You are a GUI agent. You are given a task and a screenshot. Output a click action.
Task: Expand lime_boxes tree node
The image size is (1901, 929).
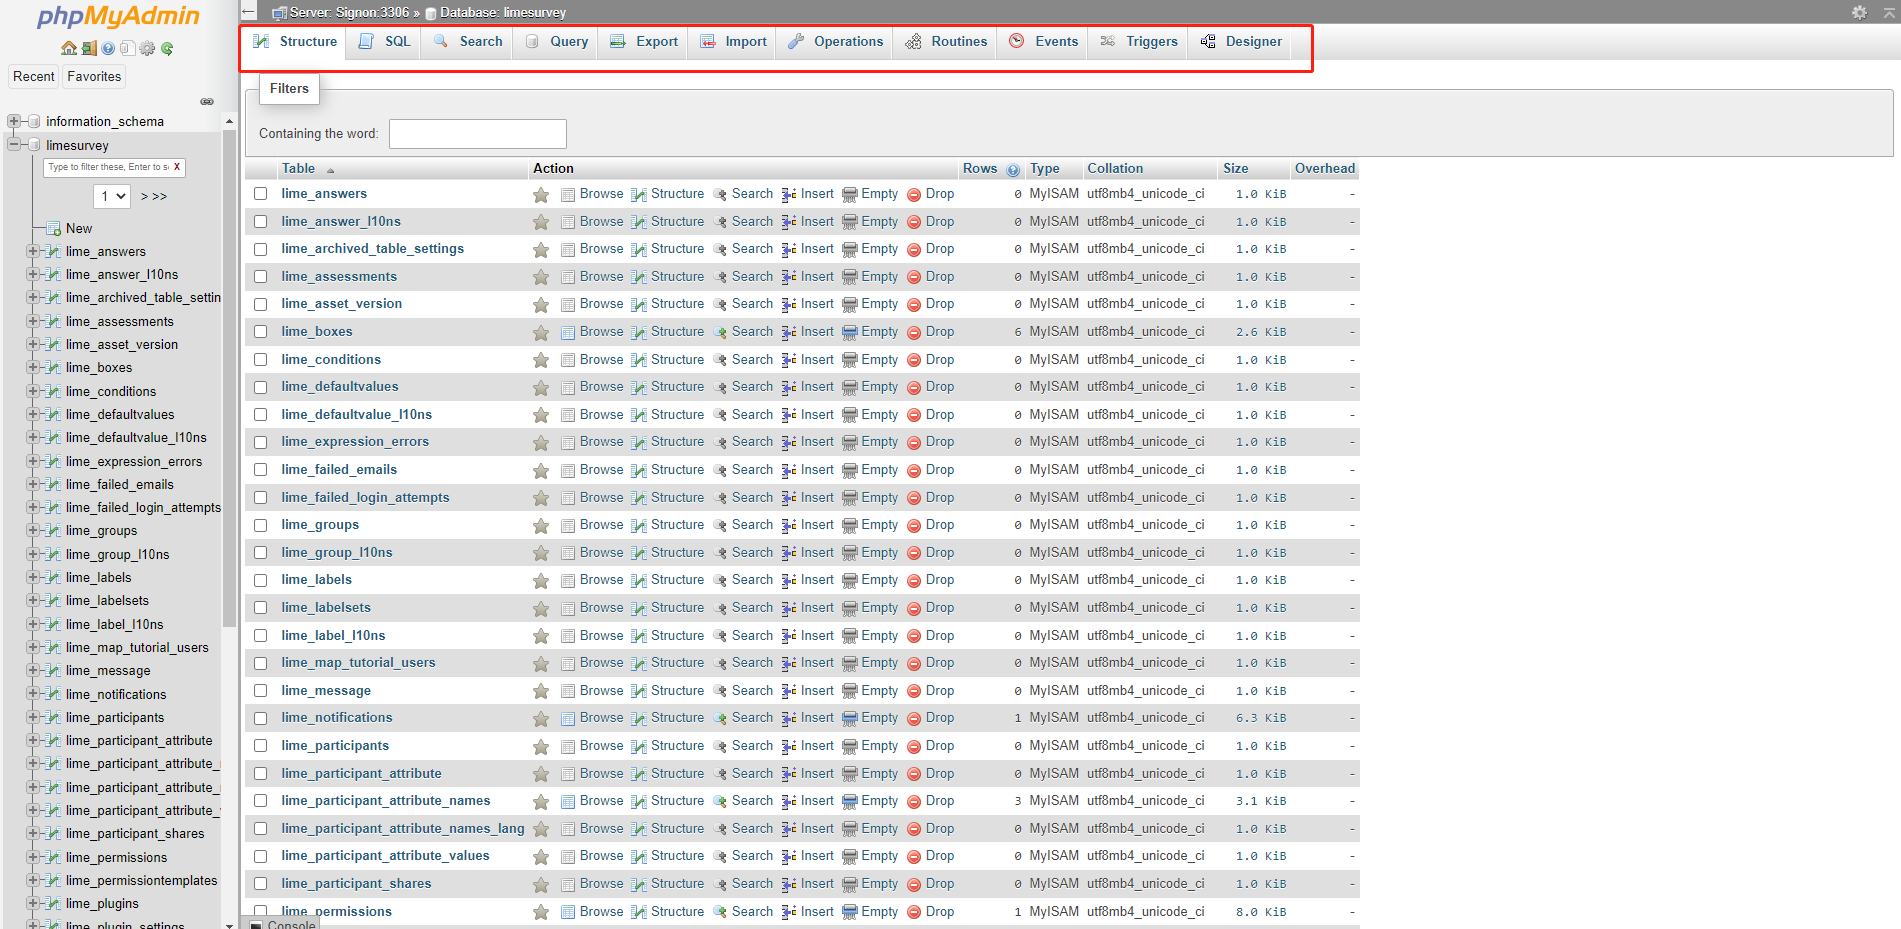click(33, 367)
